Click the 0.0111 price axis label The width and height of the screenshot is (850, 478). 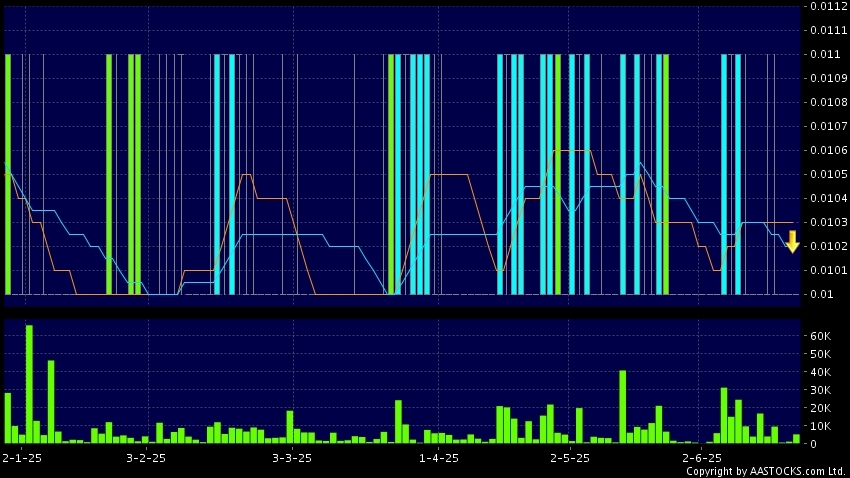point(829,30)
